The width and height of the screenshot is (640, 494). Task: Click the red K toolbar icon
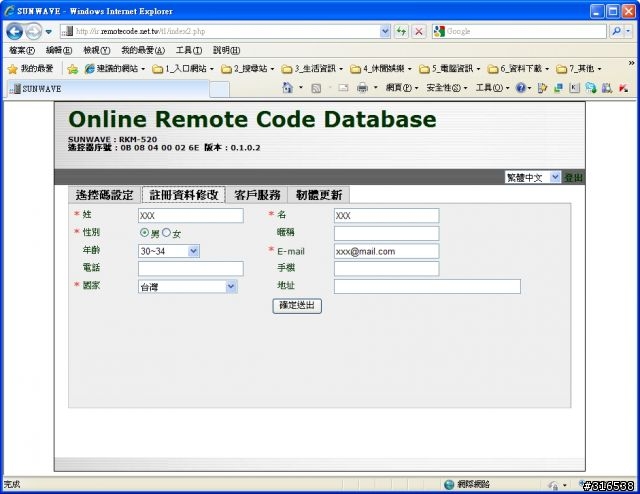click(623, 88)
